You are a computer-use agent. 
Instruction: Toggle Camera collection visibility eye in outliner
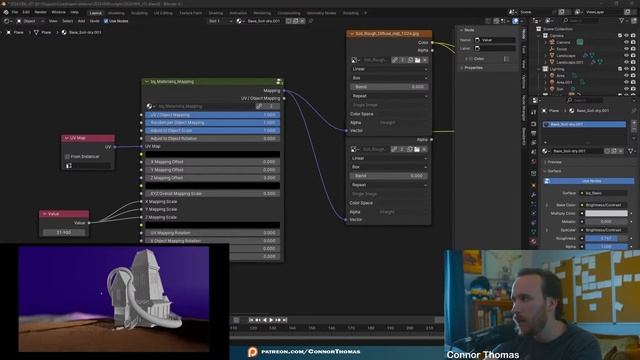627,36
